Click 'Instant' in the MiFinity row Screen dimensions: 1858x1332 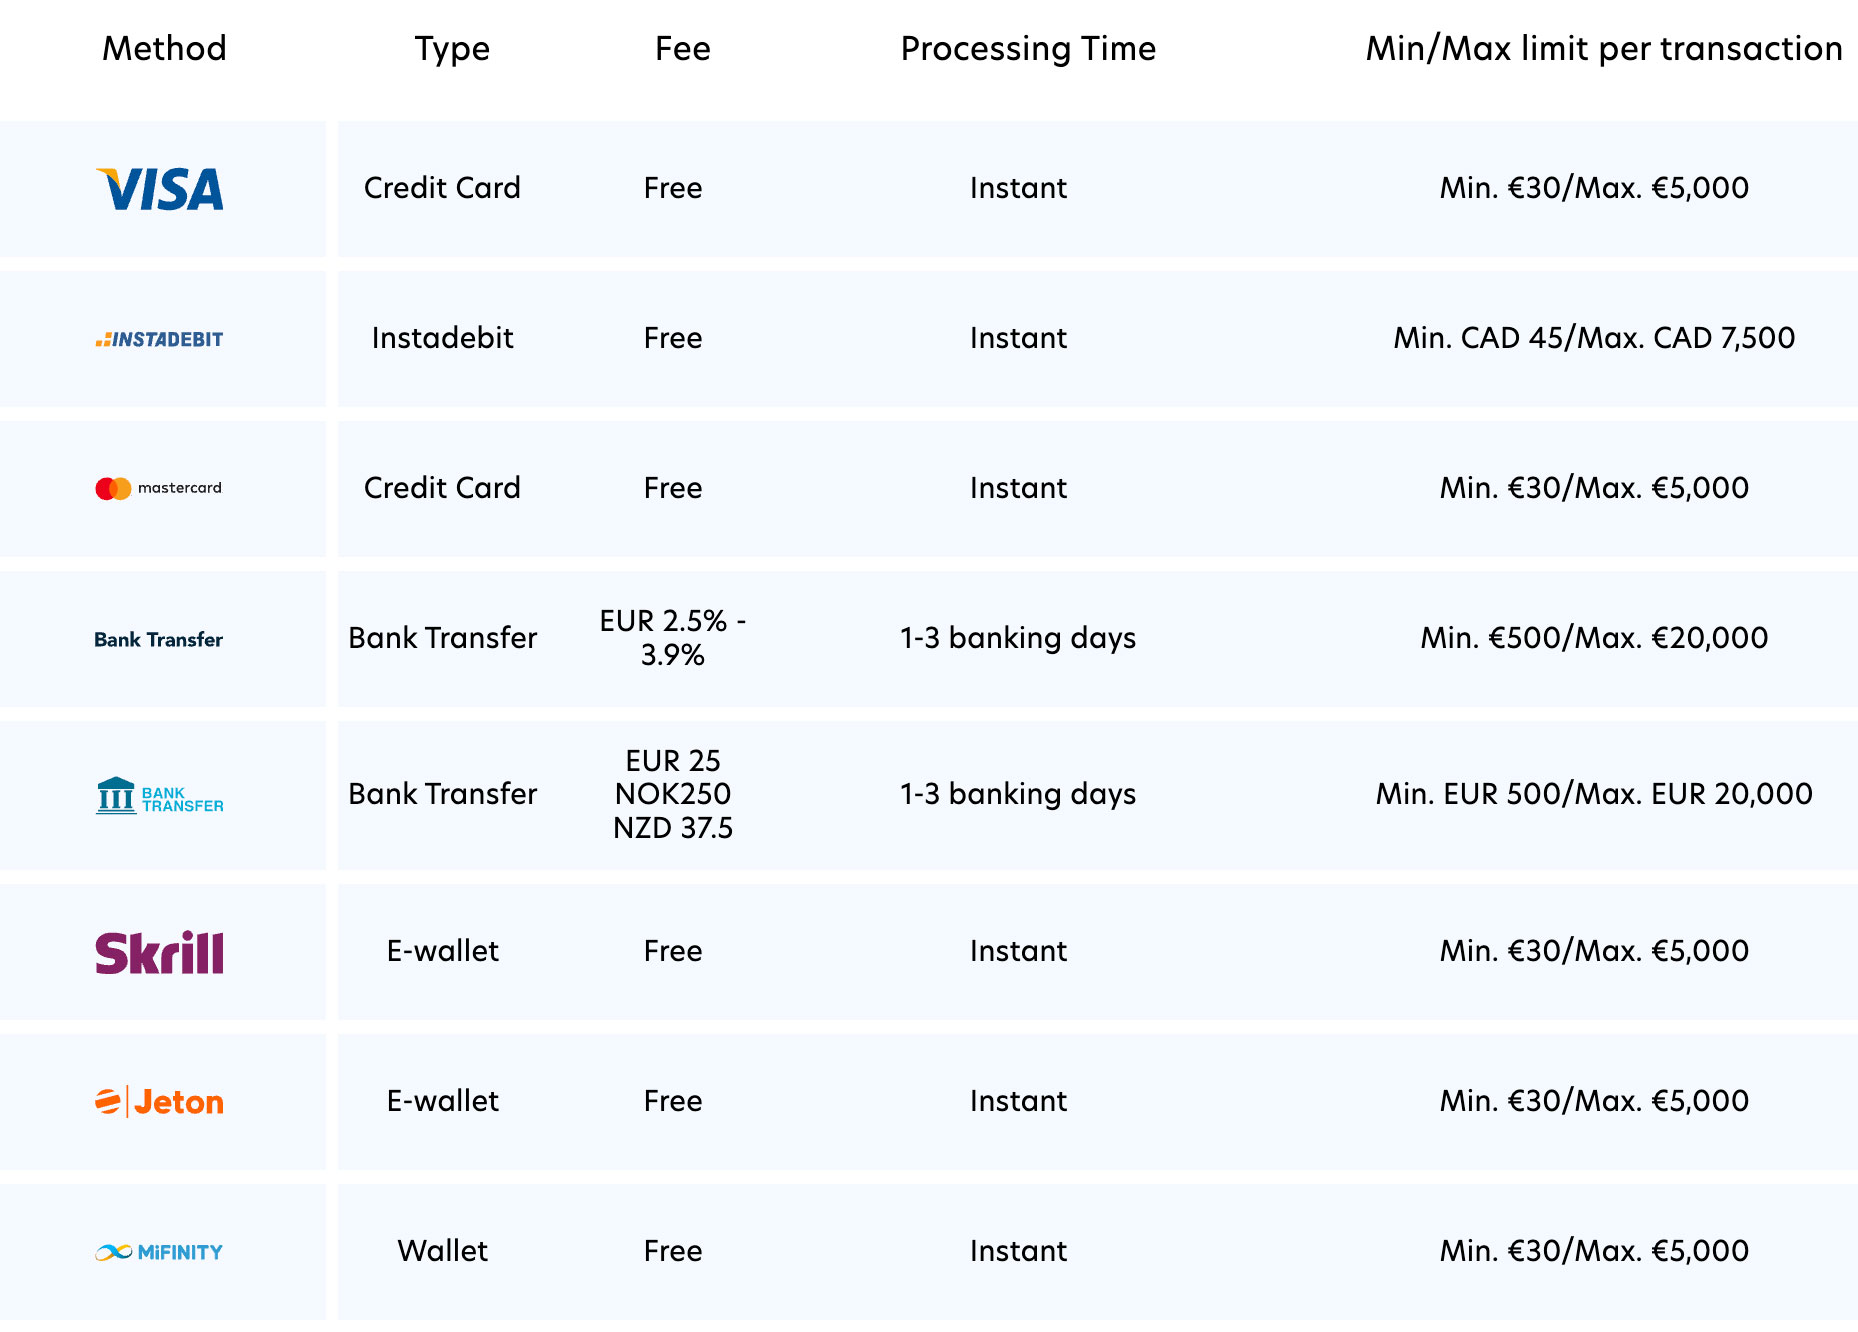click(1018, 1251)
